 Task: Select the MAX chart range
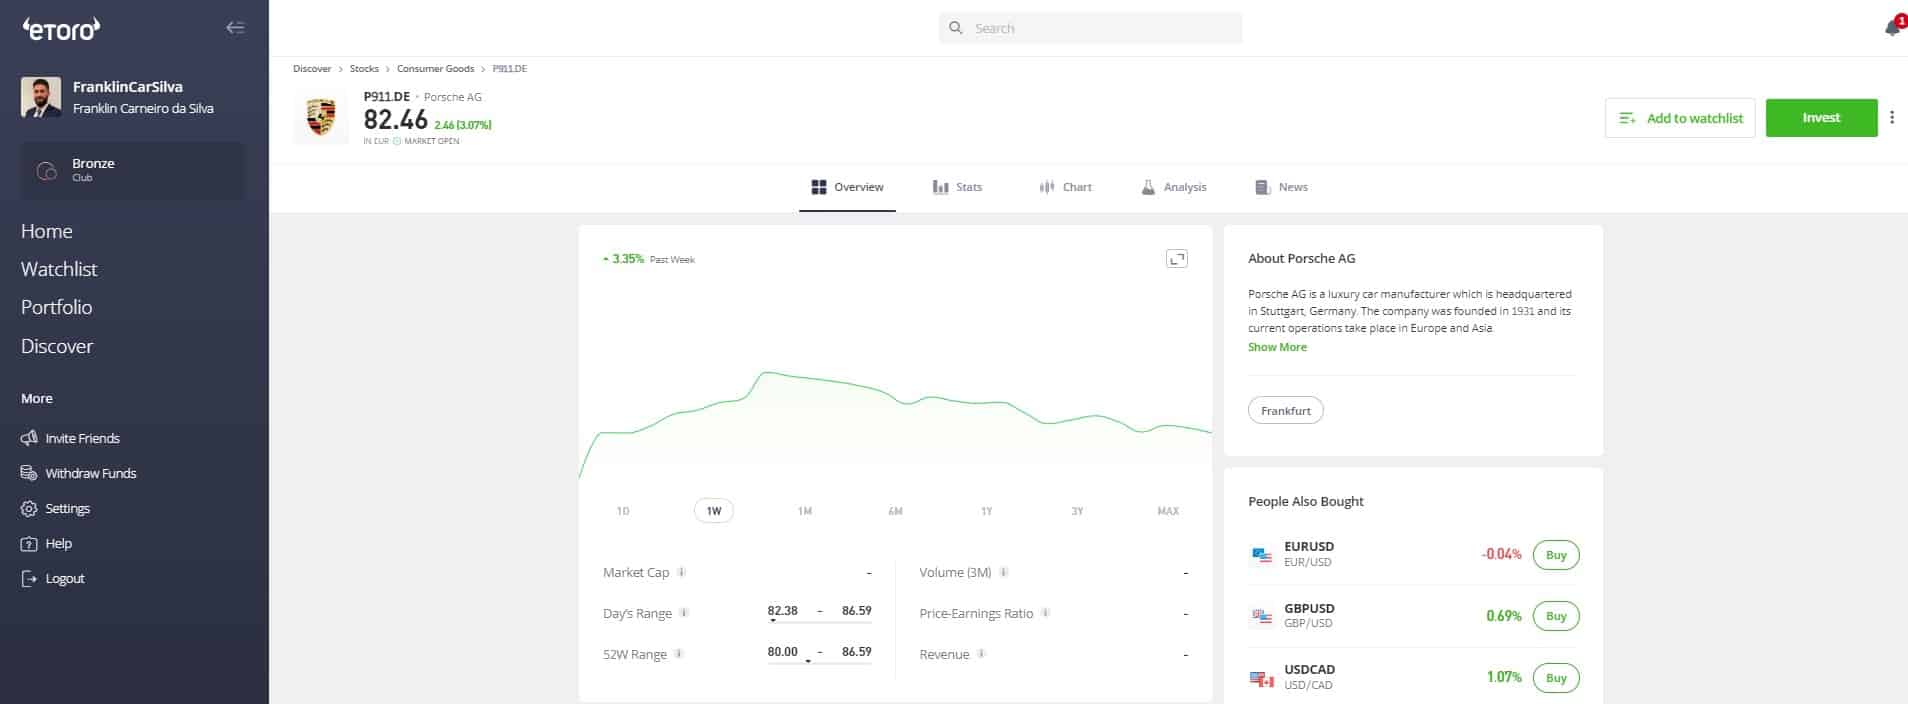[1168, 511]
